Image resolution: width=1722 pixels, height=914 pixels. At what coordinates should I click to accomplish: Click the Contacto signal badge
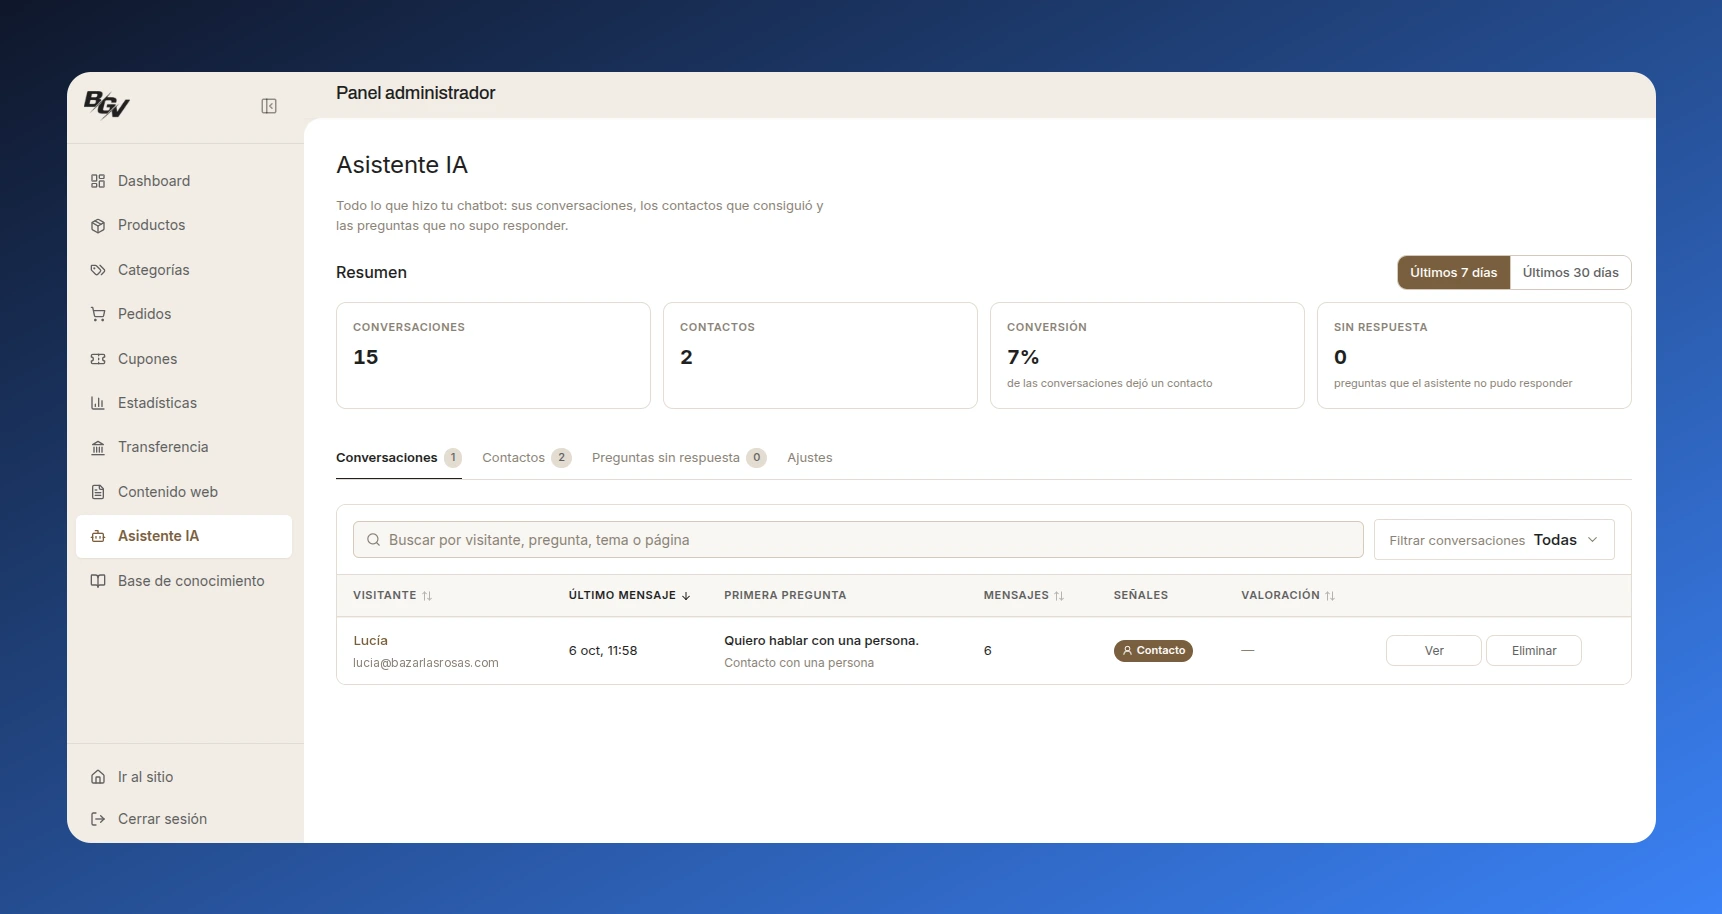[x=1153, y=651]
